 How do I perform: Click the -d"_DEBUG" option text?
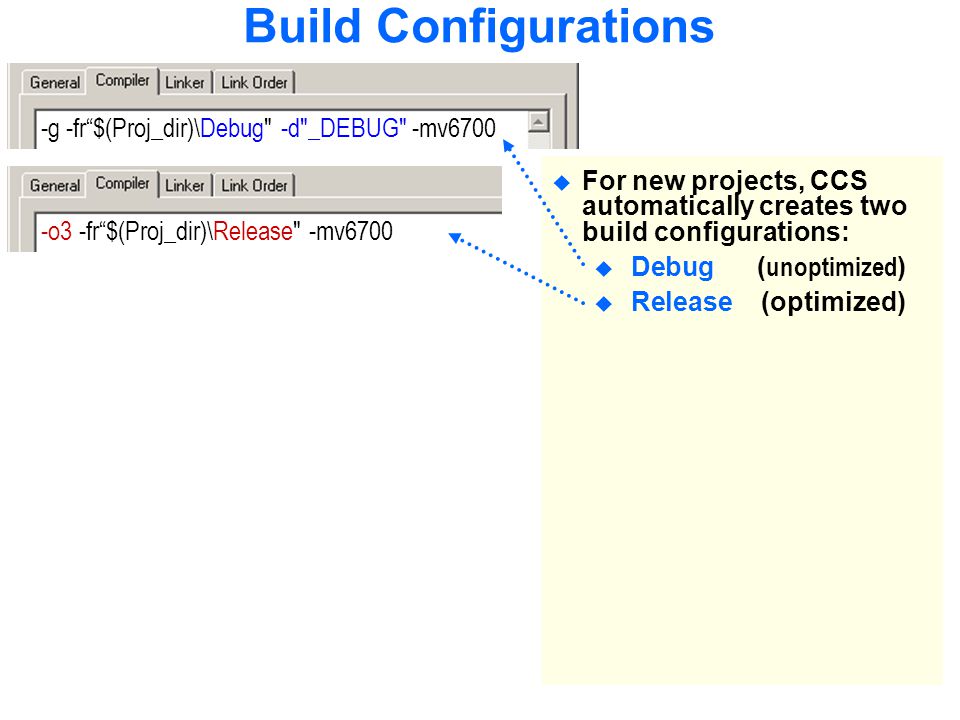[x=343, y=129]
